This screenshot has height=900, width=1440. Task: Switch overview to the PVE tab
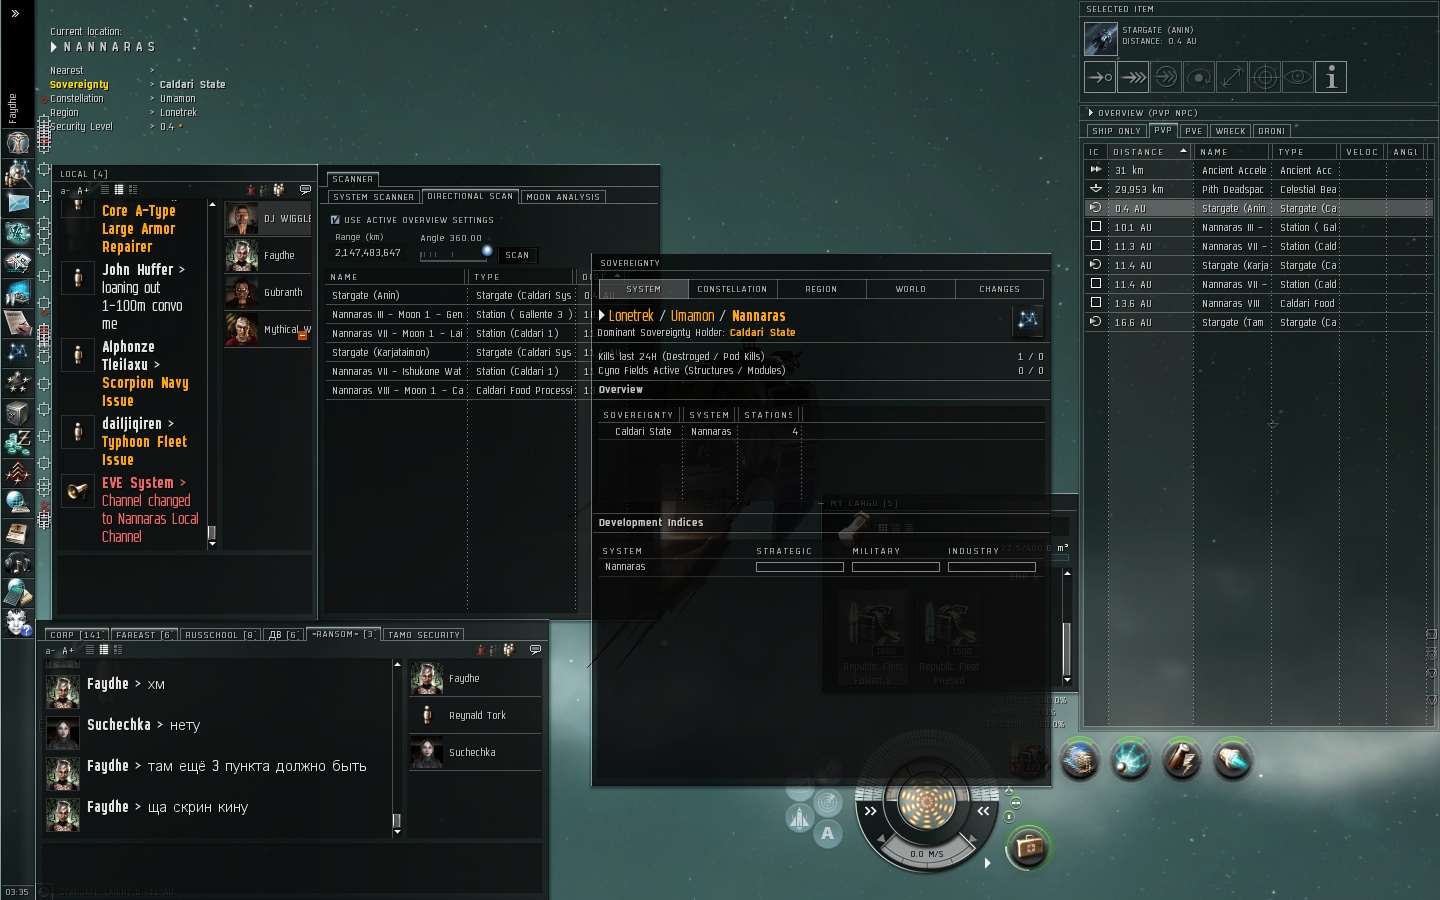(x=1193, y=131)
